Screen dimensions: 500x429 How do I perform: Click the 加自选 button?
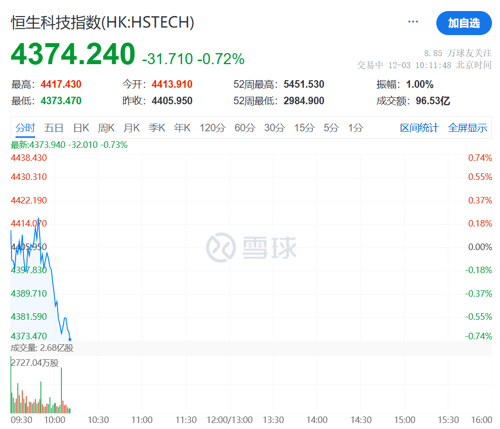pyautogui.click(x=464, y=23)
